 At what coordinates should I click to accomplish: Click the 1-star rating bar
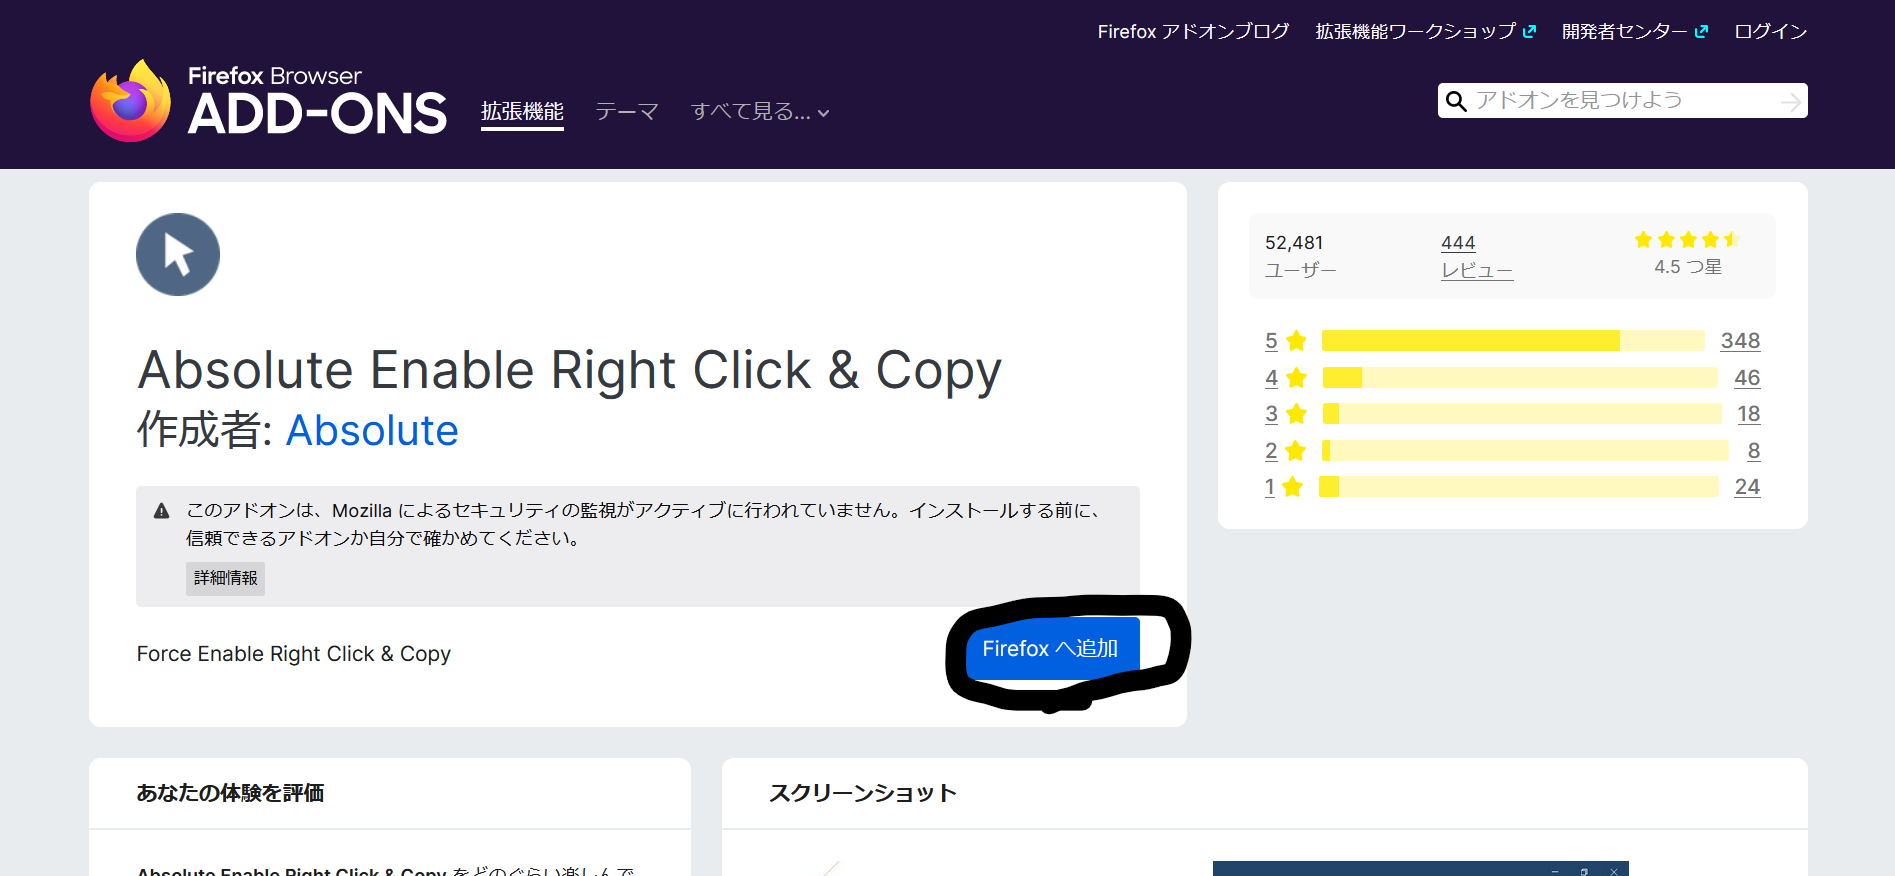1519,487
